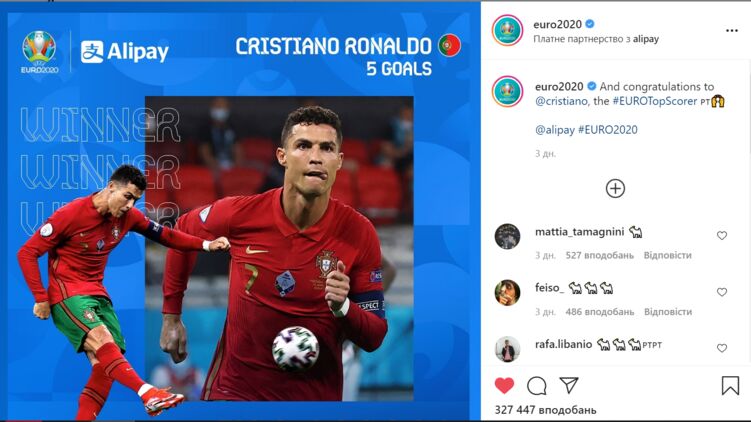Like feiso_'s comment heart
The image size is (751, 422).
(721, 292)
